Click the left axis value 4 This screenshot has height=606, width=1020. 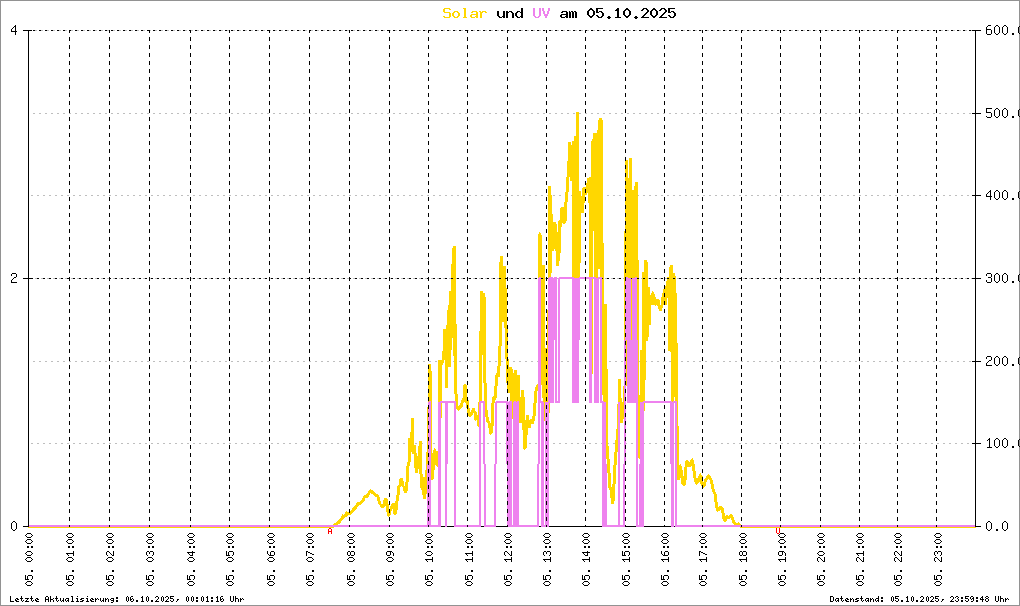[x=14, y=30]
